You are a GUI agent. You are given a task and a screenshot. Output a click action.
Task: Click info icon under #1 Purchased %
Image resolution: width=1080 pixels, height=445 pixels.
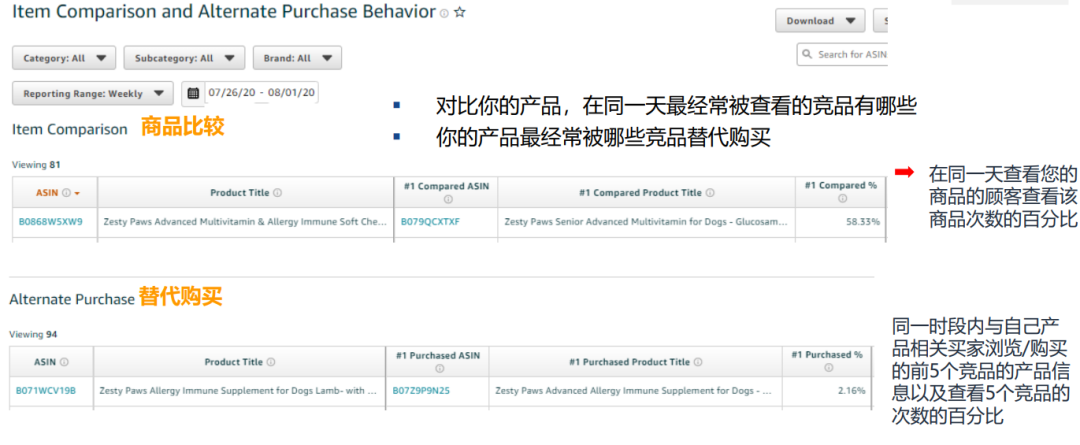(x=829, y=368)
